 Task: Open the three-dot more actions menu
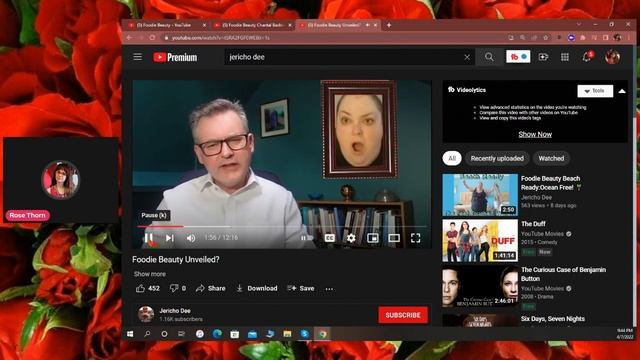(x=329, y=289)
